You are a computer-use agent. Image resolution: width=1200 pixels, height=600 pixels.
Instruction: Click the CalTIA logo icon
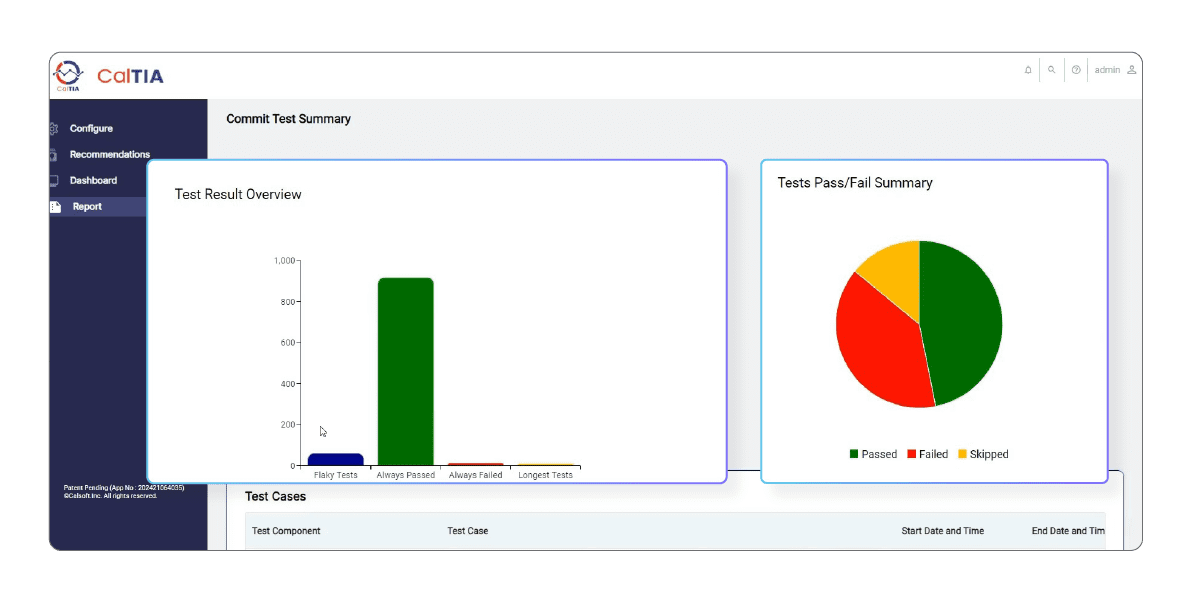(x=68, y=76)
